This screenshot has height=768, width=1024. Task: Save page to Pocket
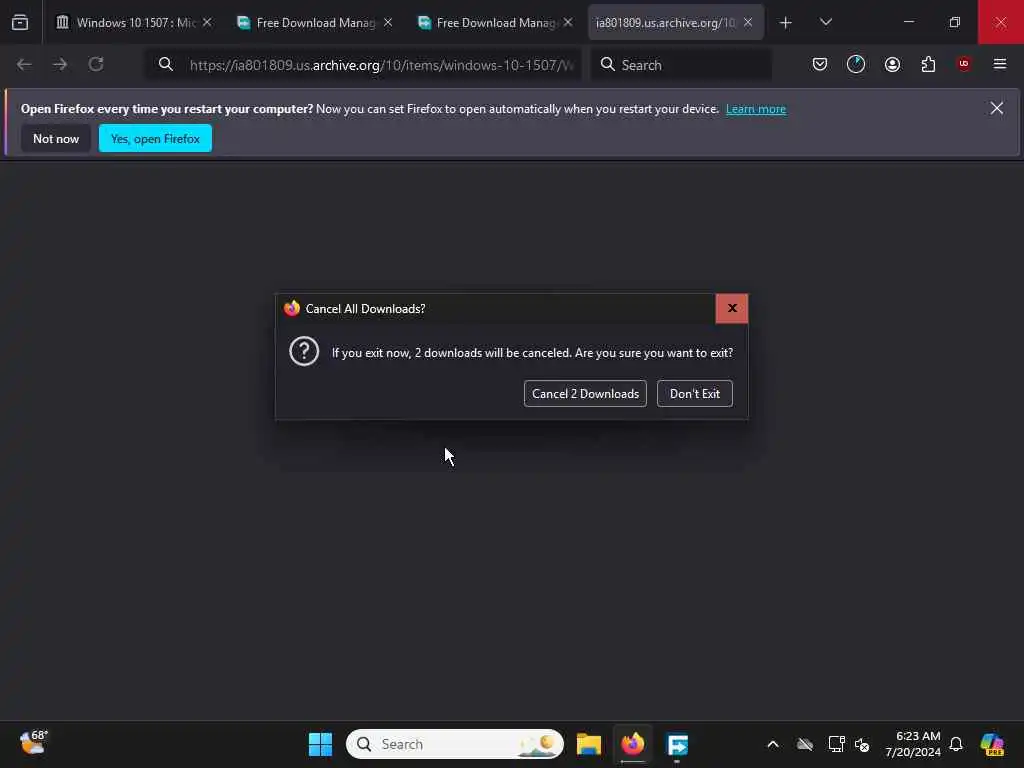coord(820,64)
